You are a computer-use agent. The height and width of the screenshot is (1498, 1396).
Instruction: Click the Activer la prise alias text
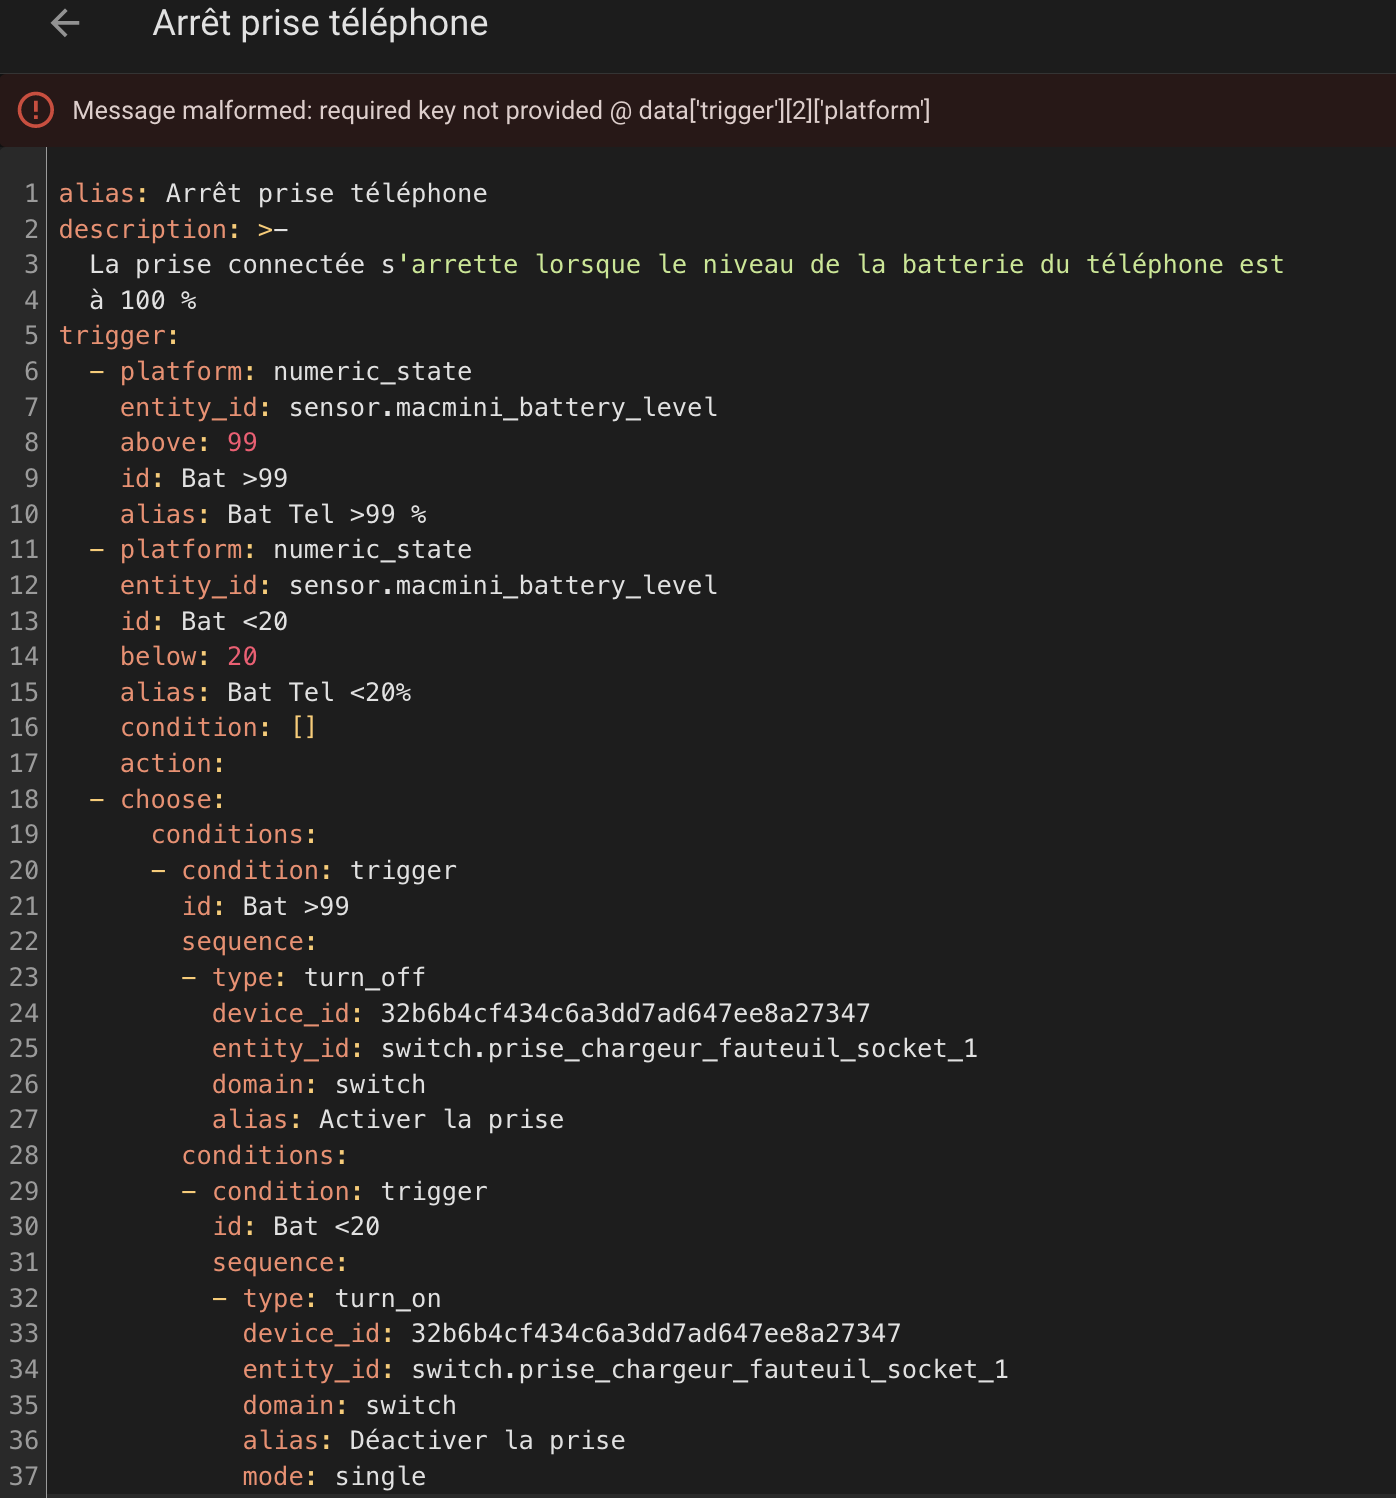441,1119
